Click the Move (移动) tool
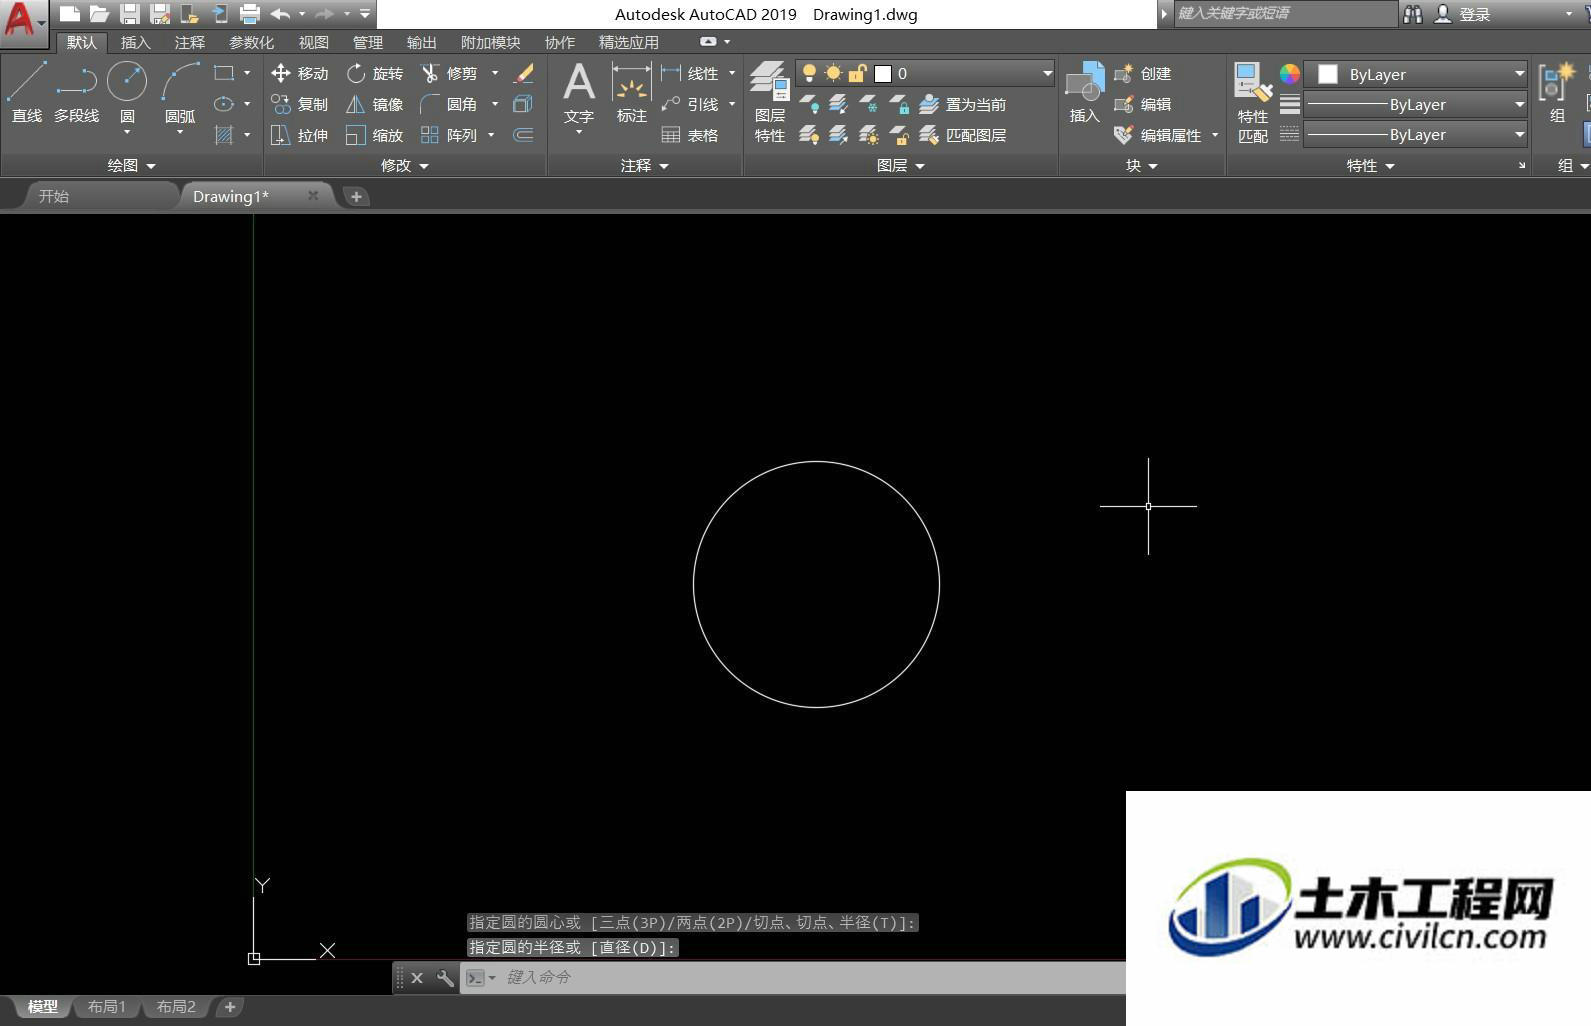This screenshot has width=1591, height=1026. (x=299, y=73)
